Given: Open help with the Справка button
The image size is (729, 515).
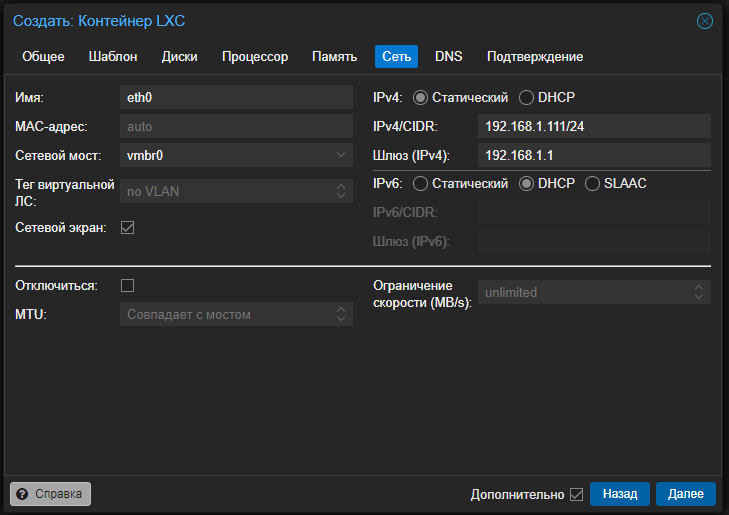Looking at the screenshot, I should [50, 494].
